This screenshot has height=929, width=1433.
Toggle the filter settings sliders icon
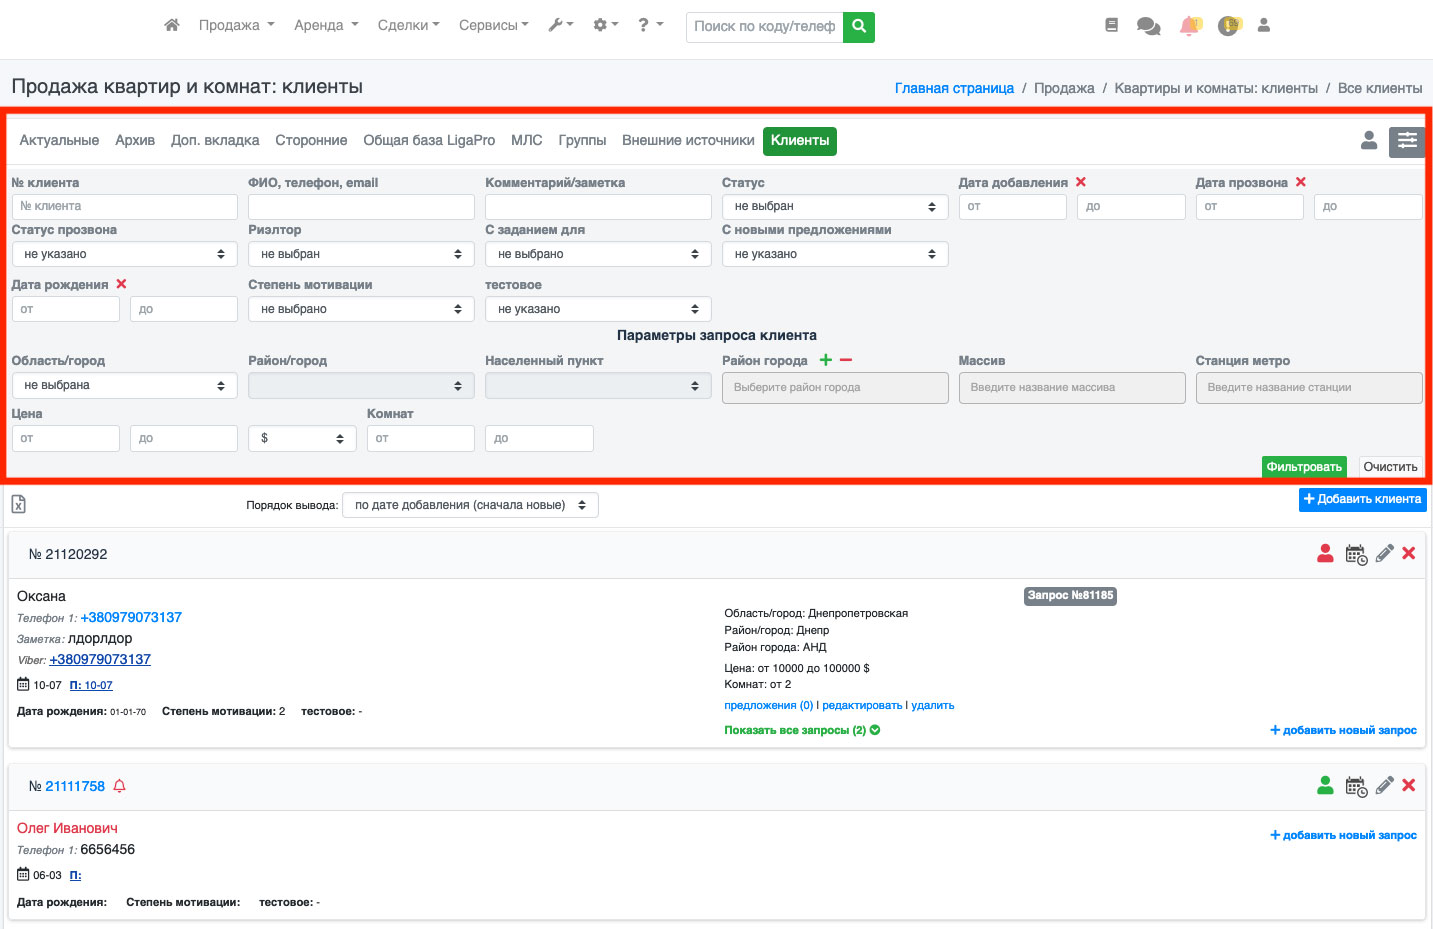[1407, 141]
